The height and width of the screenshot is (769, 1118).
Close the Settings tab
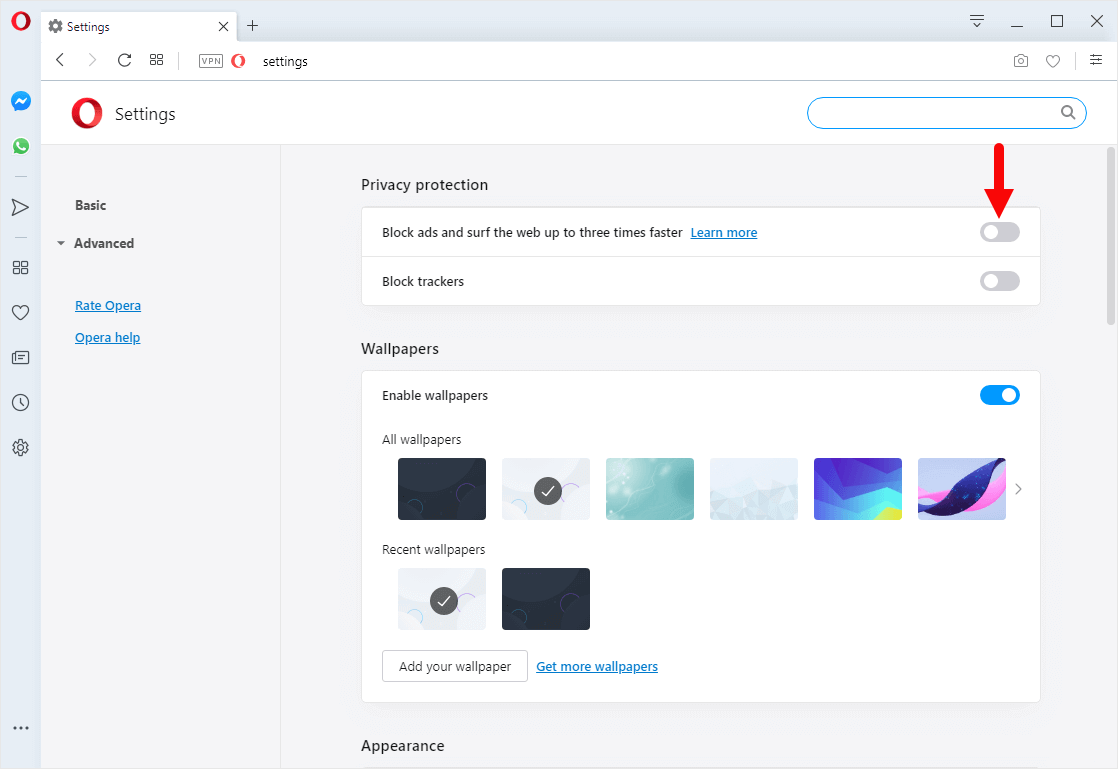pos(223,26)
